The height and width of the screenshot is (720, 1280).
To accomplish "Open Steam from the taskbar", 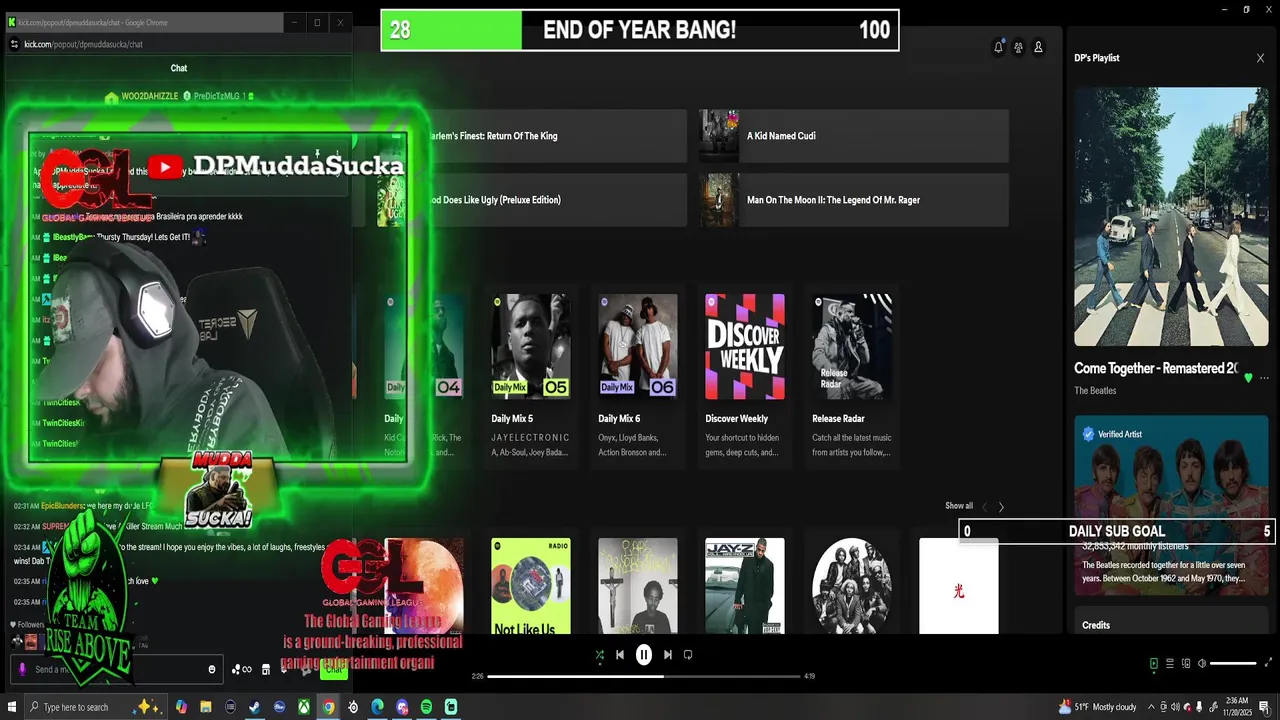I will tap(255, 707).
